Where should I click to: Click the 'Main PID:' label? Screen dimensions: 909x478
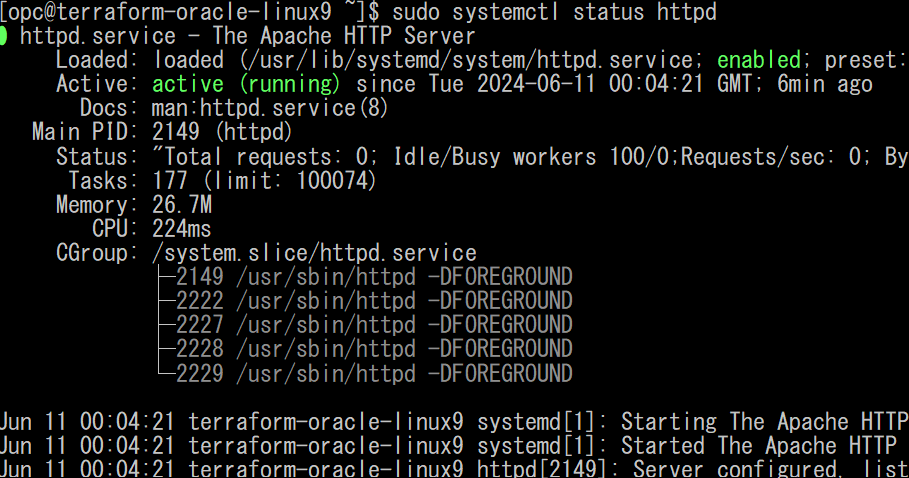(85, 133)
